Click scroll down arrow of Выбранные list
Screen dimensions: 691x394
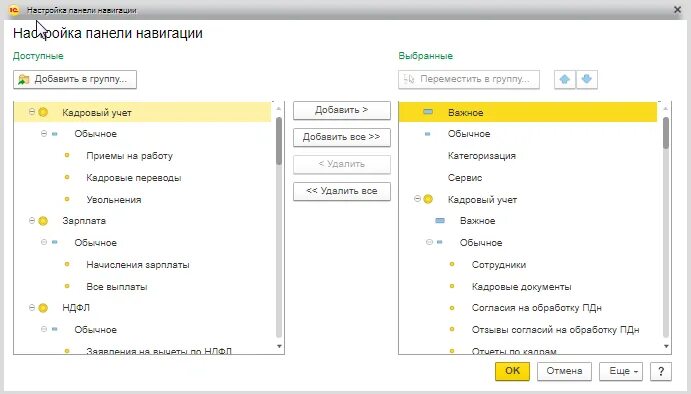(x=665, y=346)
